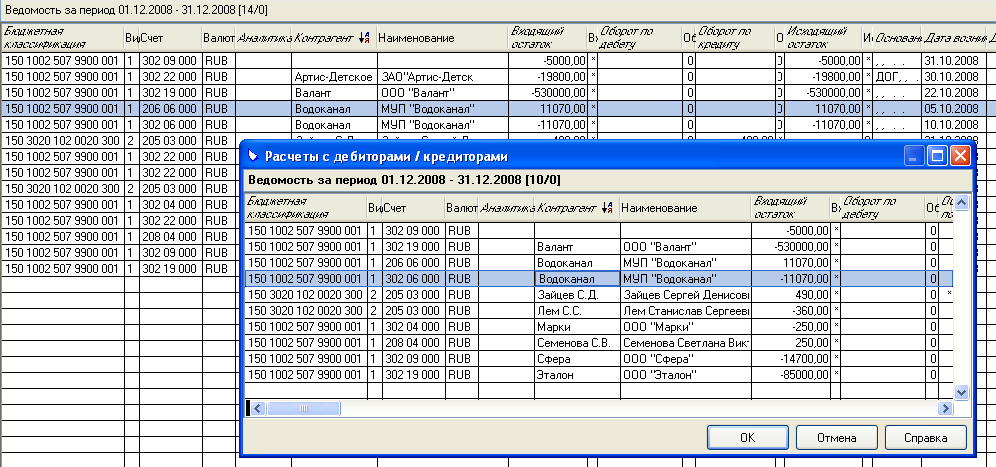Viewport: 996px width, 467px height.
Task: Select Зайцев С.Д. row in the dialog
Action: [x=598, y=295]
